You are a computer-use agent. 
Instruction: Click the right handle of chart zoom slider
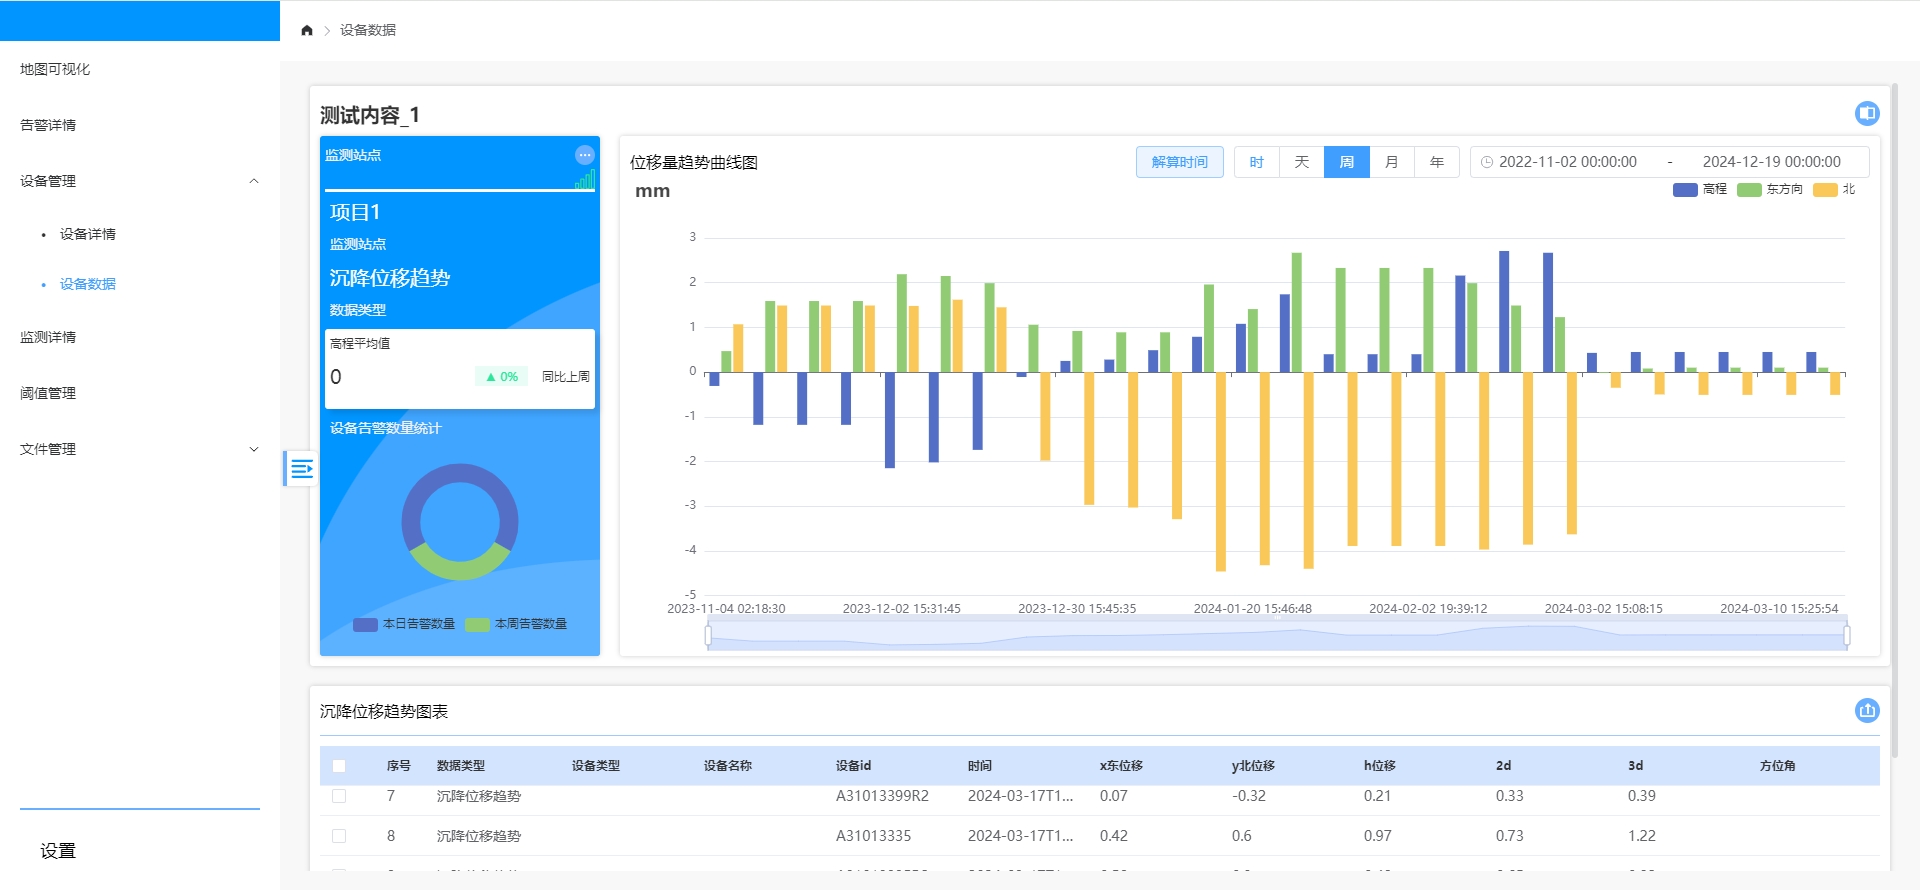tap(1847, 635)
